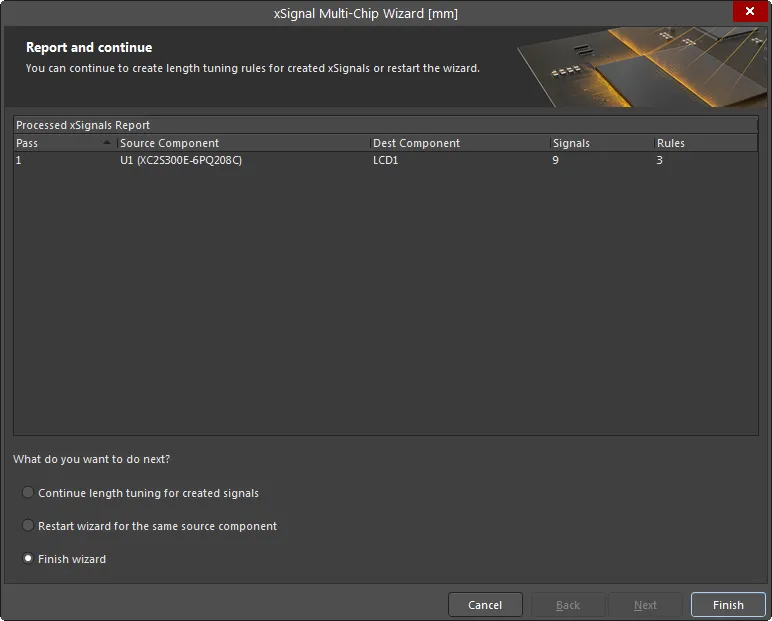Click Pass number 1 in report row
This screenshot has height=621, width=772.
pos(18,160)
